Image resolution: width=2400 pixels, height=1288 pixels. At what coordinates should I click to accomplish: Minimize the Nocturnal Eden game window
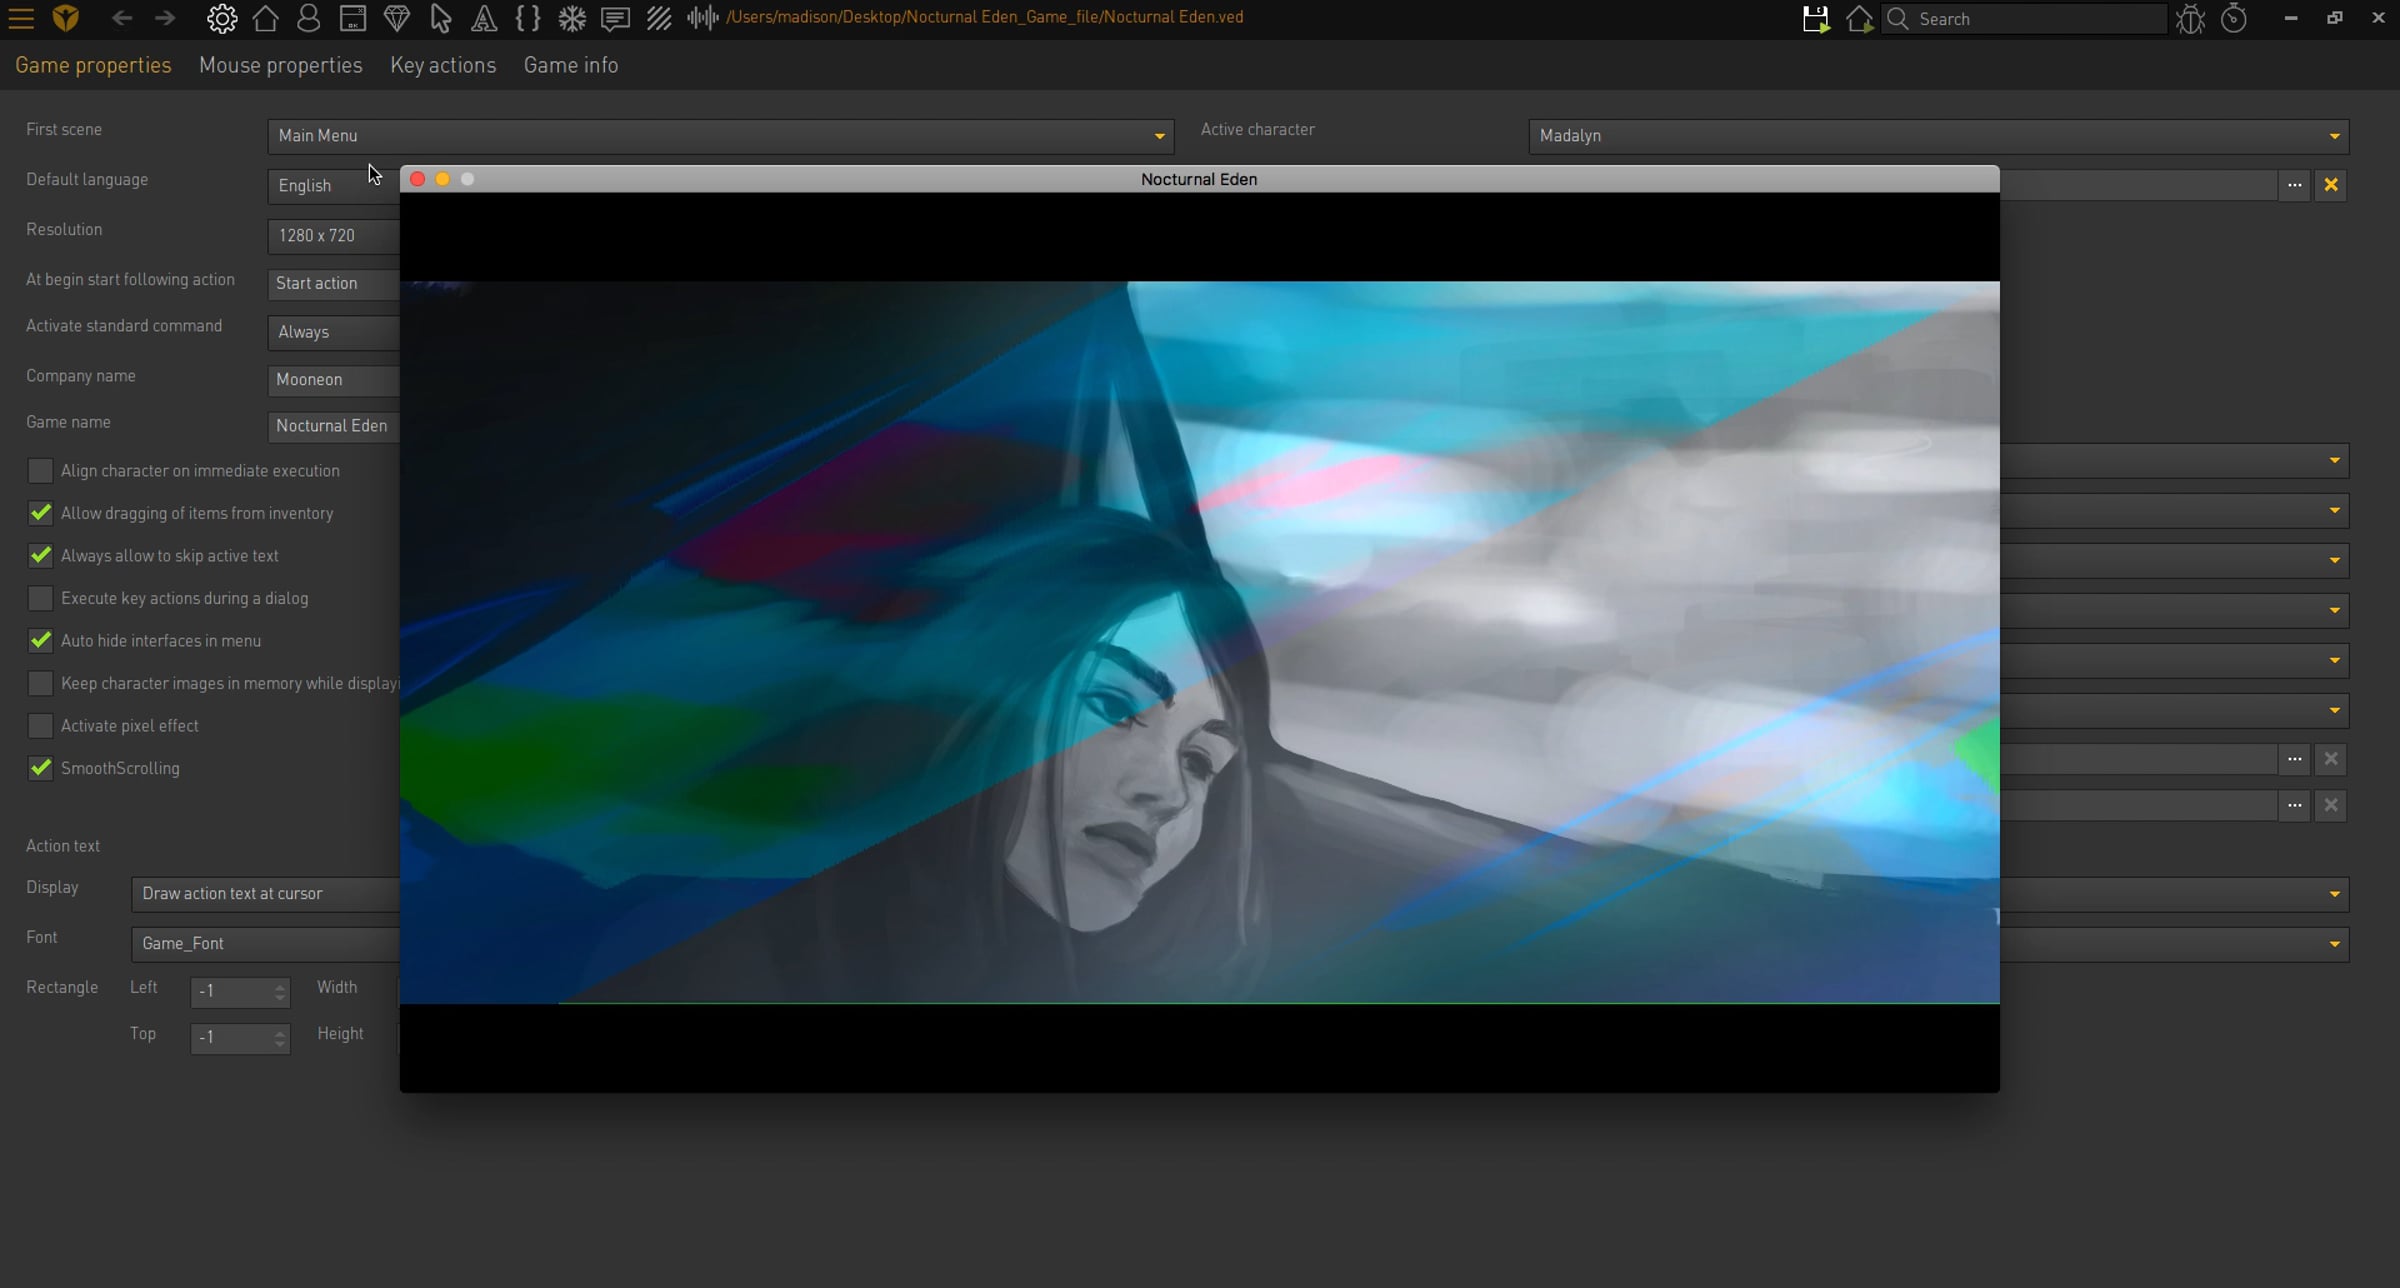point(443,179)
